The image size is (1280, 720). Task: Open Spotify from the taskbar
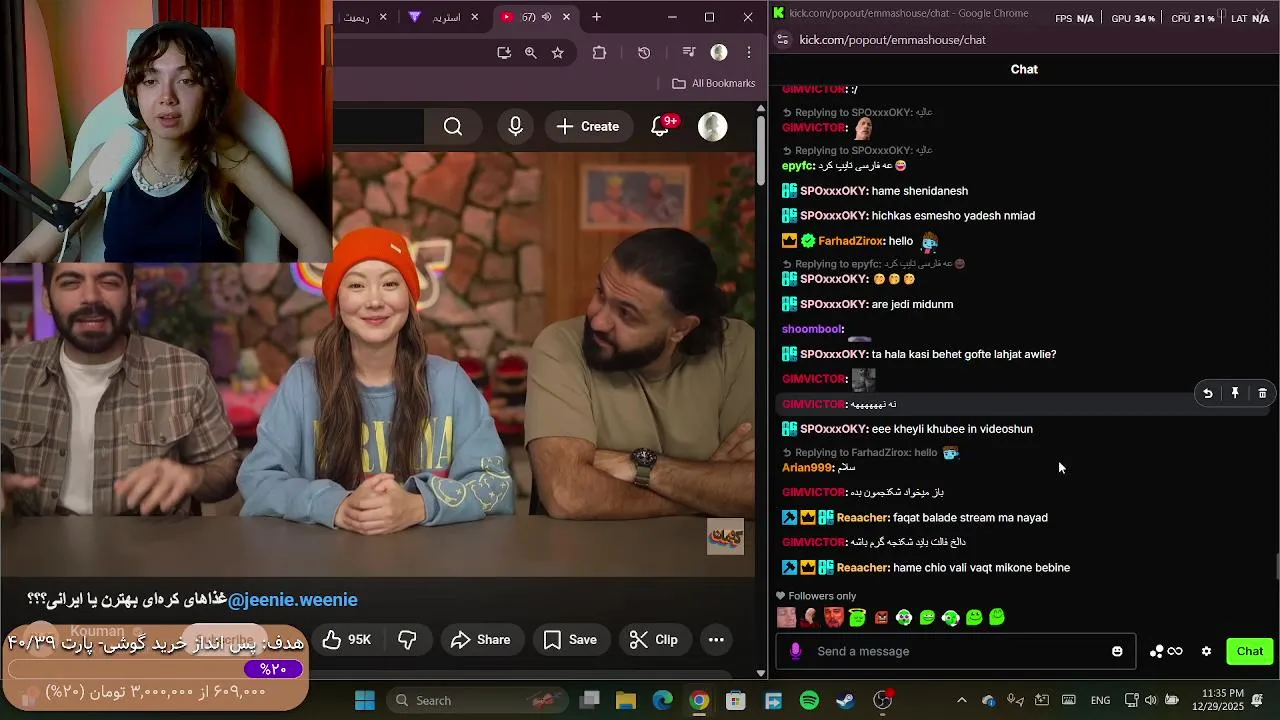point(810,700)
